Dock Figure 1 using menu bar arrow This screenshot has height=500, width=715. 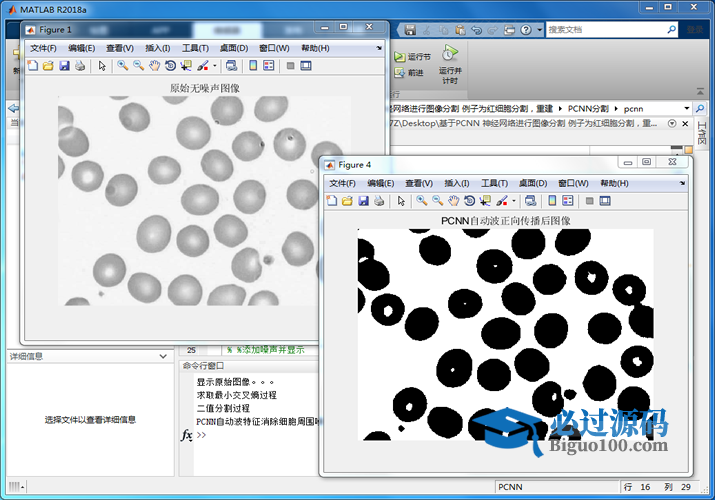pos(379,48)
